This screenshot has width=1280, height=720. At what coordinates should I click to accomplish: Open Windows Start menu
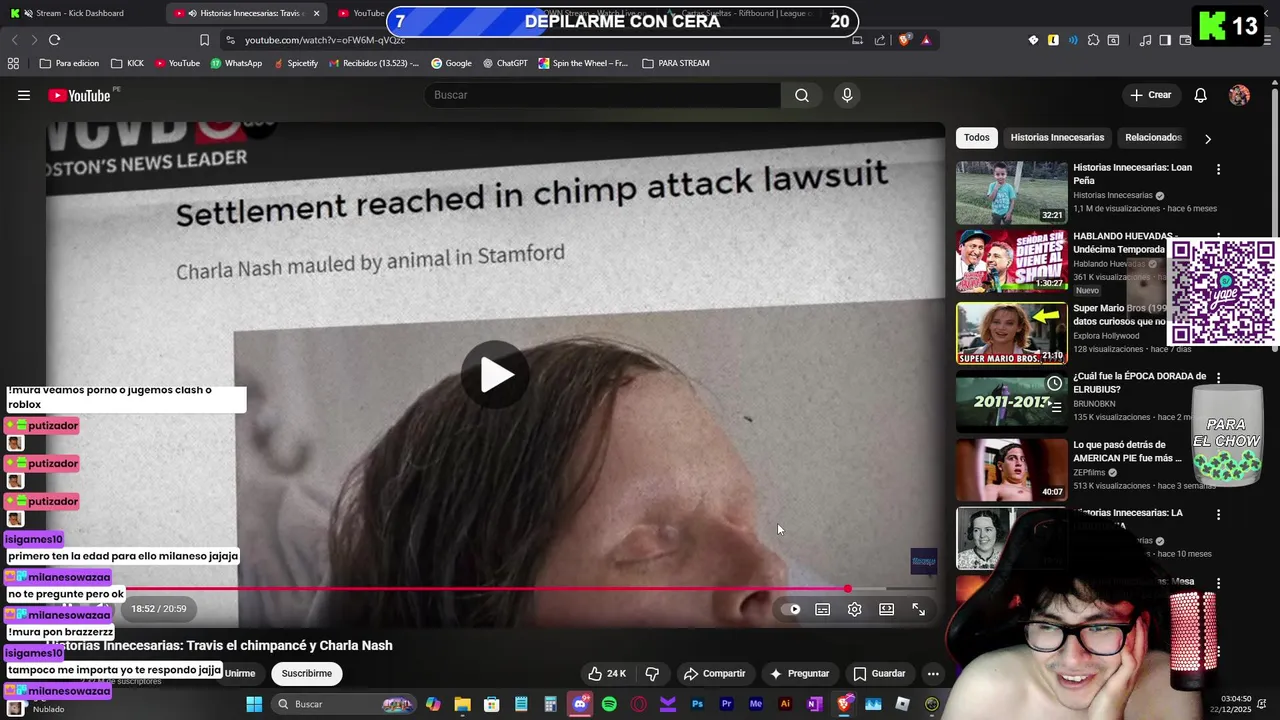pyautogui.click(x=254, y=704)
